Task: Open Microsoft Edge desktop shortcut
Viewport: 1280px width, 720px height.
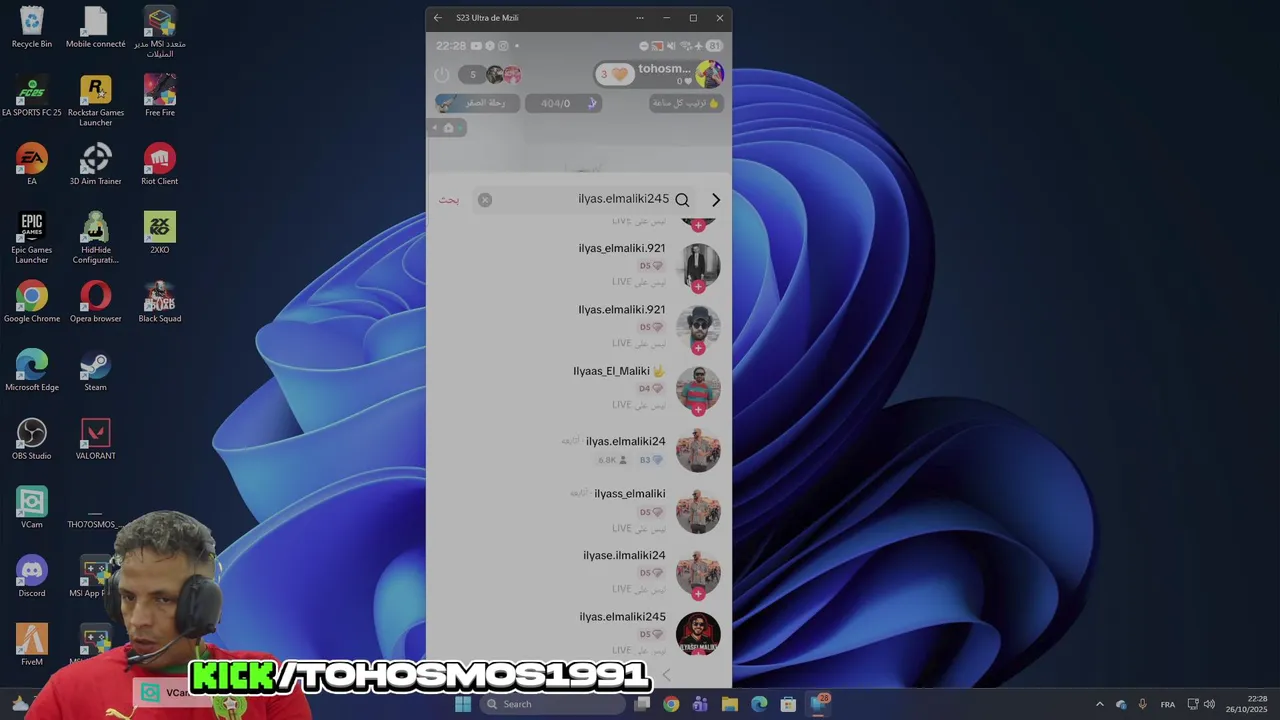Action: [x=32, y=370]
